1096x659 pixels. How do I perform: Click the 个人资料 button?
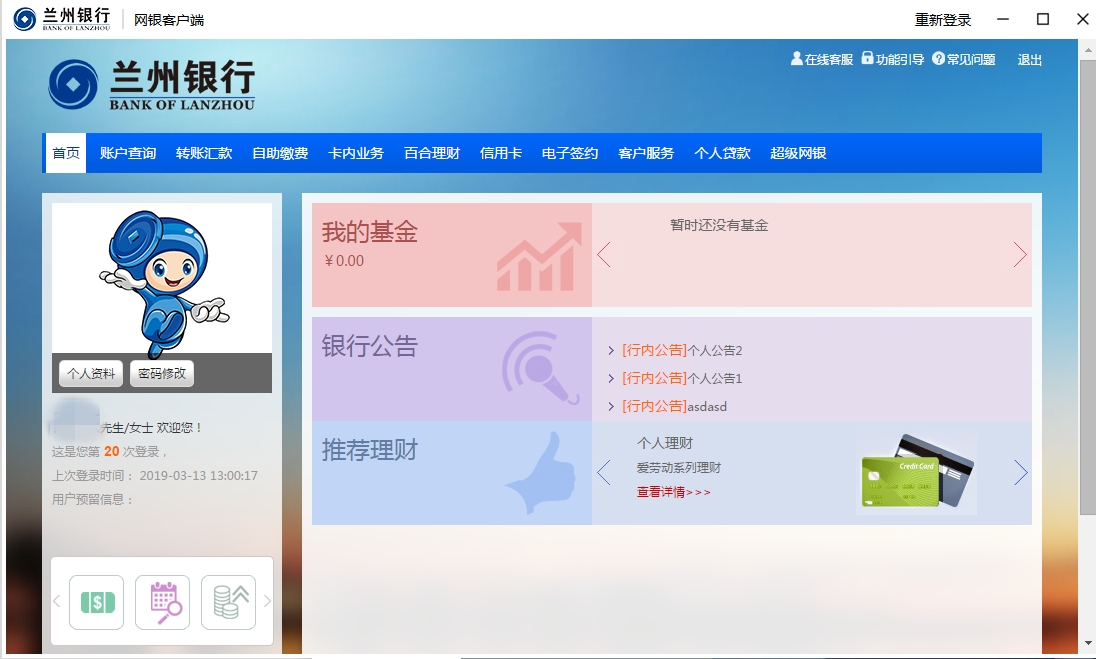pyautogui.click(x=91, y=373)
